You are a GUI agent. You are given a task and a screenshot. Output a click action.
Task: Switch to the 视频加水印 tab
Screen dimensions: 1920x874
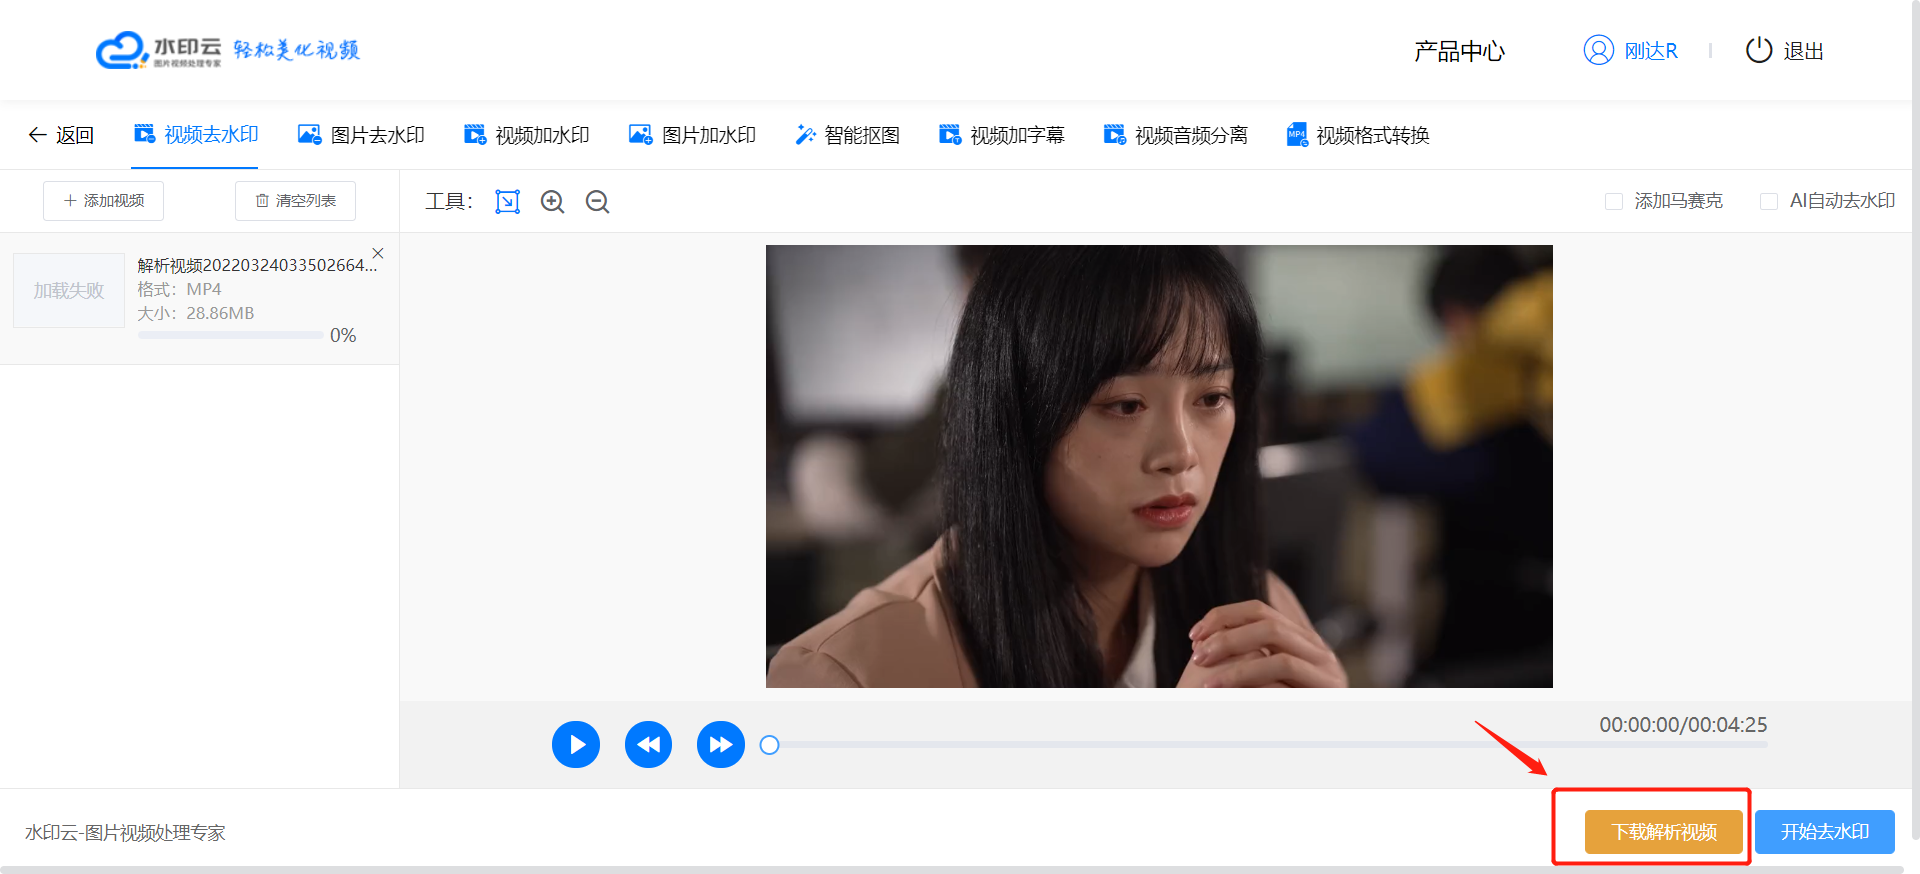526,135
